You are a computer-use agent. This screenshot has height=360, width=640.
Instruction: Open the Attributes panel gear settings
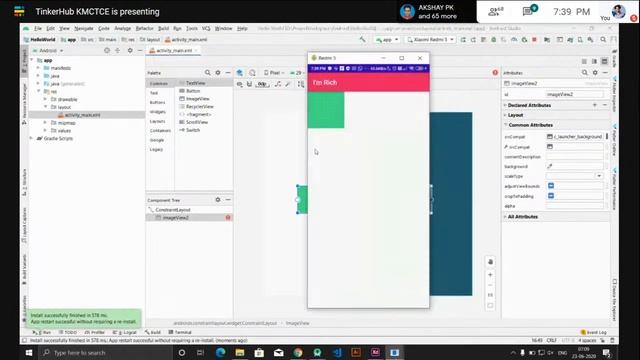595,73
